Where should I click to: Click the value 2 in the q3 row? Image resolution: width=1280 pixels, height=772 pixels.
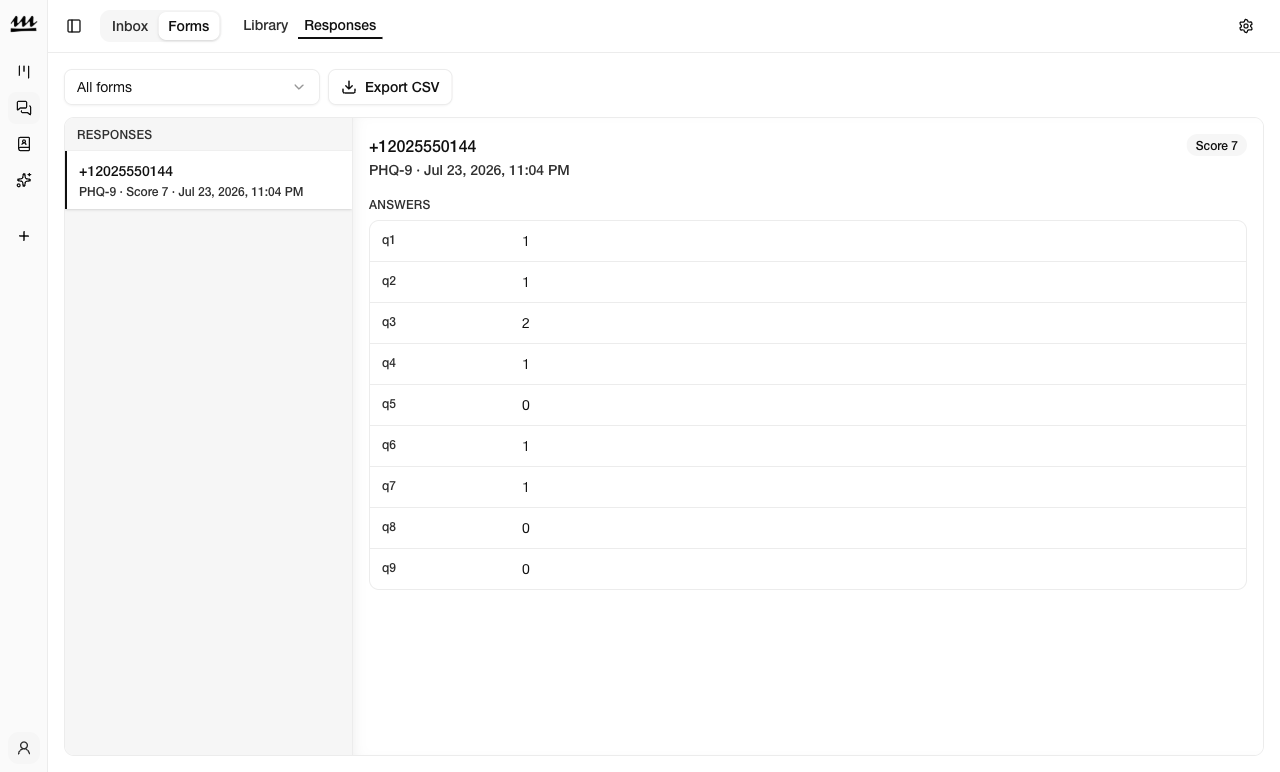pyautogui.click(x=526, y=323)
